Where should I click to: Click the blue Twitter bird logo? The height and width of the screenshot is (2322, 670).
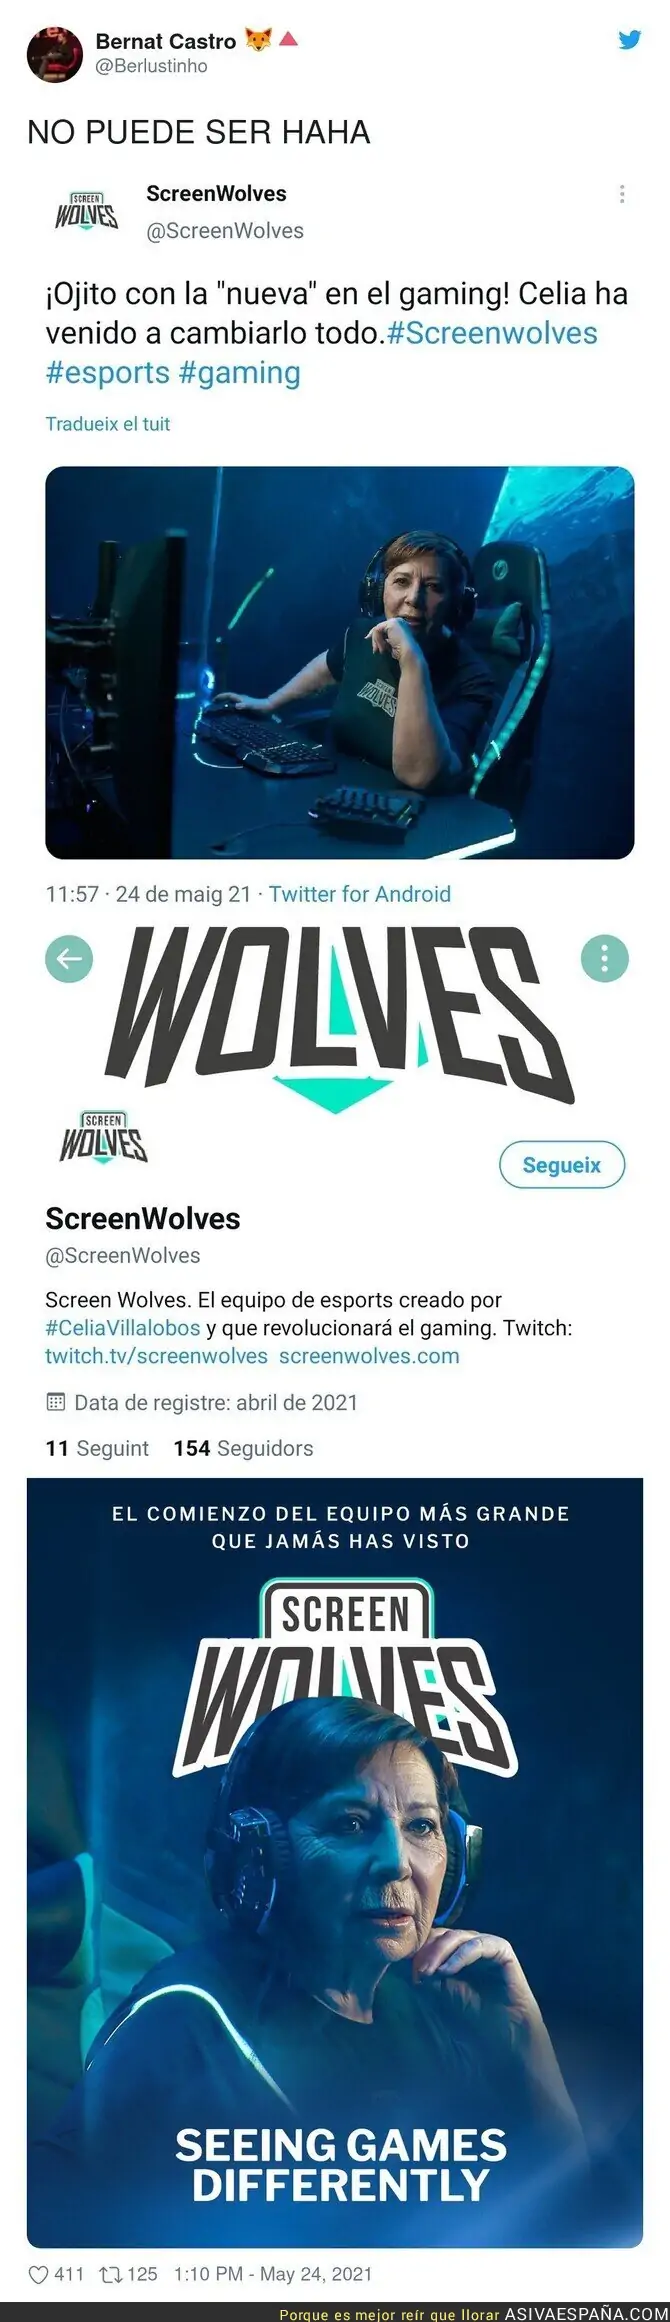click(x=629, y=40)
